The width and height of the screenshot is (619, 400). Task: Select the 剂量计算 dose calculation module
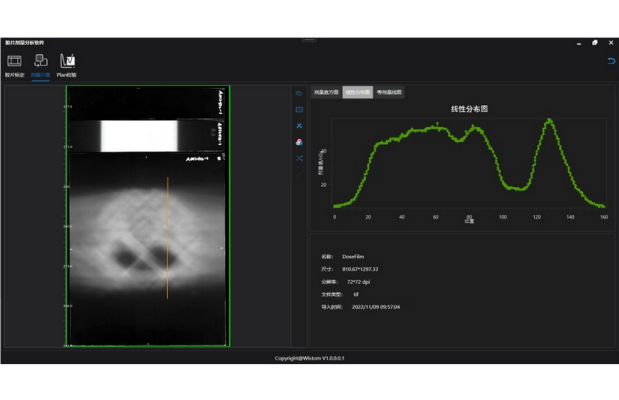coord(40,65)
